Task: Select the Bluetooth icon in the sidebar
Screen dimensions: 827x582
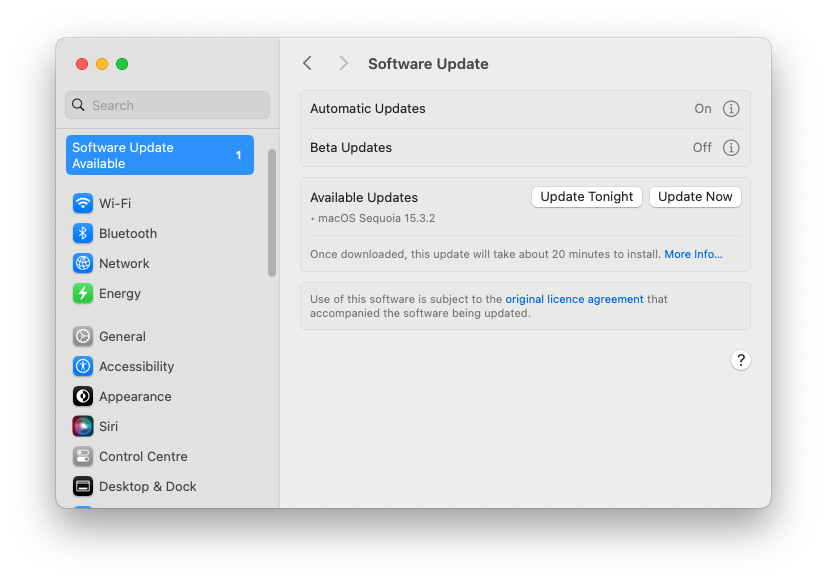Action: [83, 233]
